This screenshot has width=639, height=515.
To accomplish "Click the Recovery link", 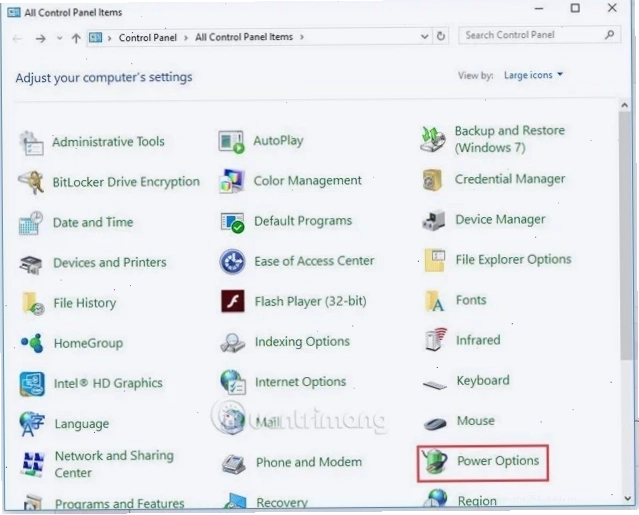I will (x=282, y=503).
